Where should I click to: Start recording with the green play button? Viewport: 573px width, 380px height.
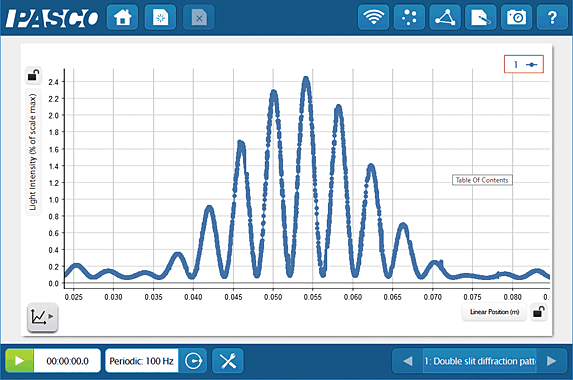click(x=19, y=361)
